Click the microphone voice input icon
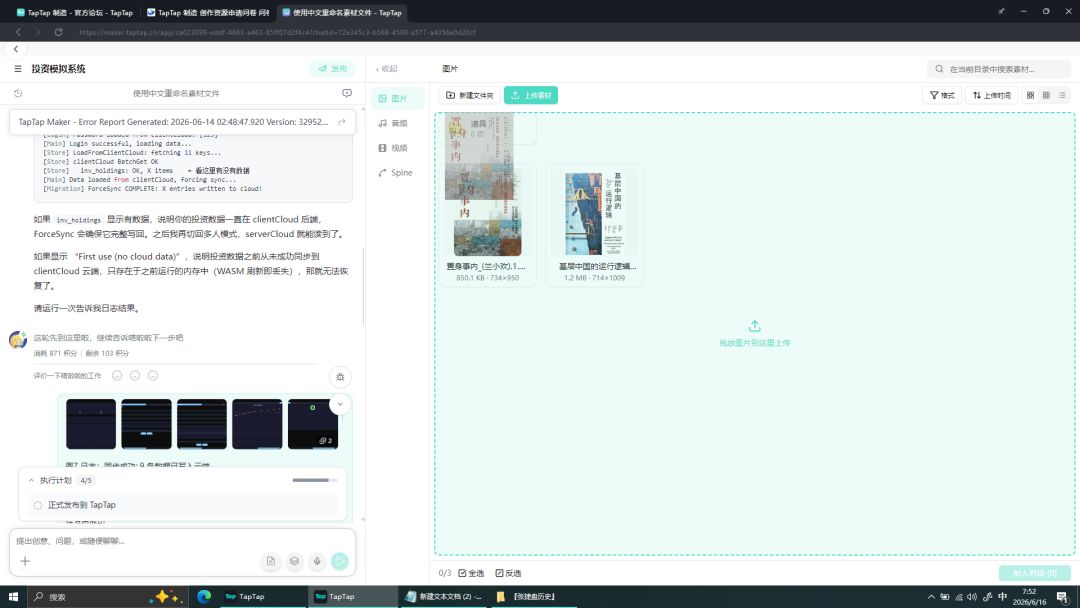This screenshot has width=1080, height=608. point(317,561)
